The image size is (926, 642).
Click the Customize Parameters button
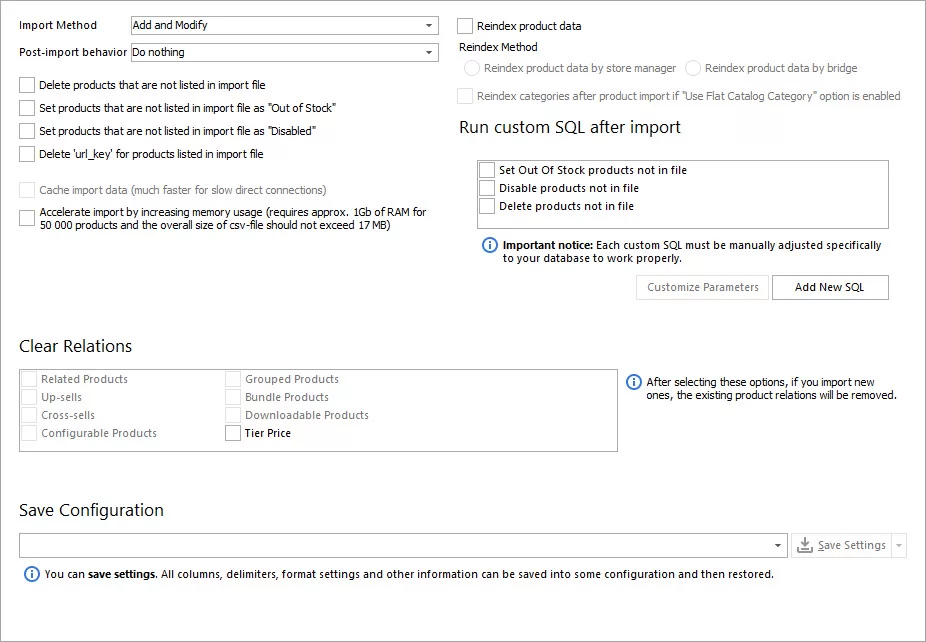pos(702,287)
